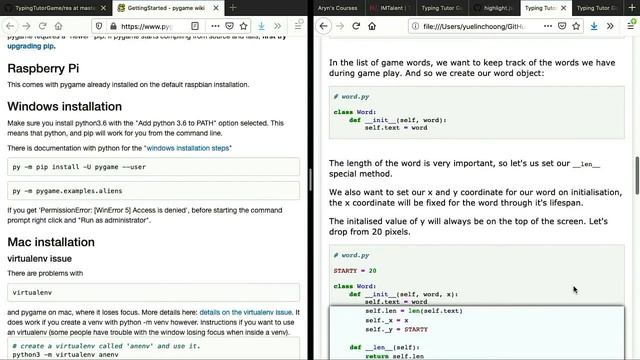
Task: Click python3 -m virtualenv anenv line
Action: tap(65, 355)
